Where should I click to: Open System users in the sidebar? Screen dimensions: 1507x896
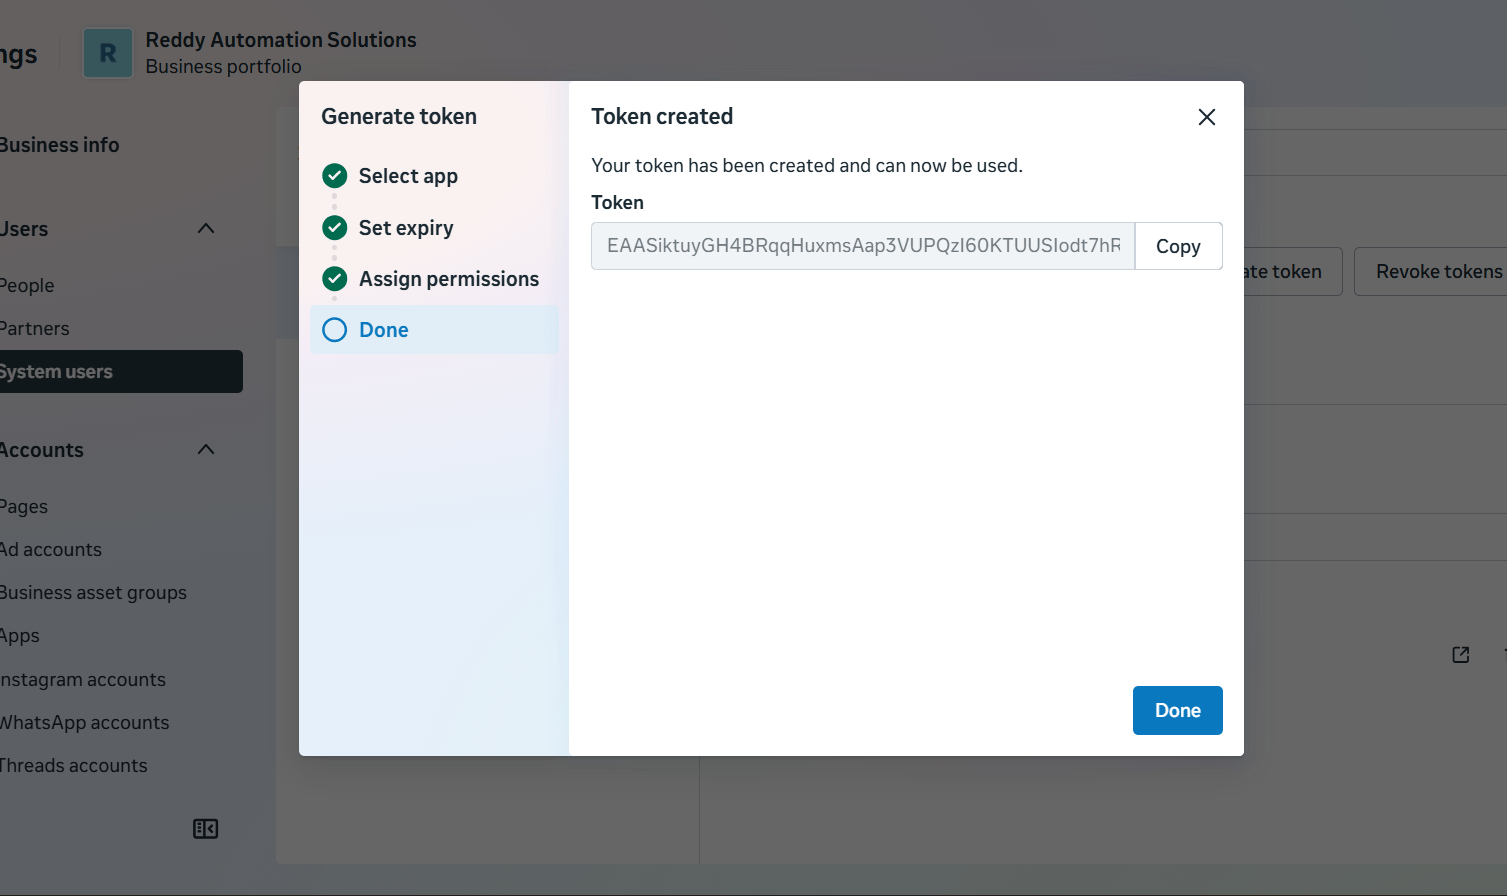(120, 371)
